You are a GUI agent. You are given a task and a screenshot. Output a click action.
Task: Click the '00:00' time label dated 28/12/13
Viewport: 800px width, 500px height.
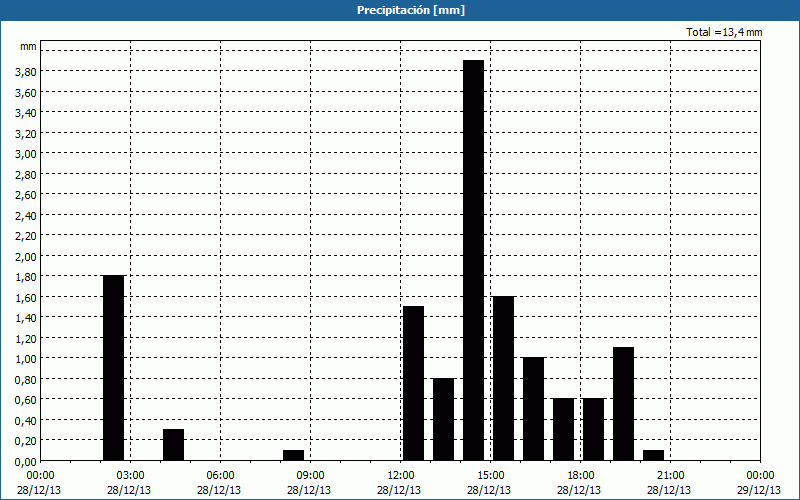(40, 476)
